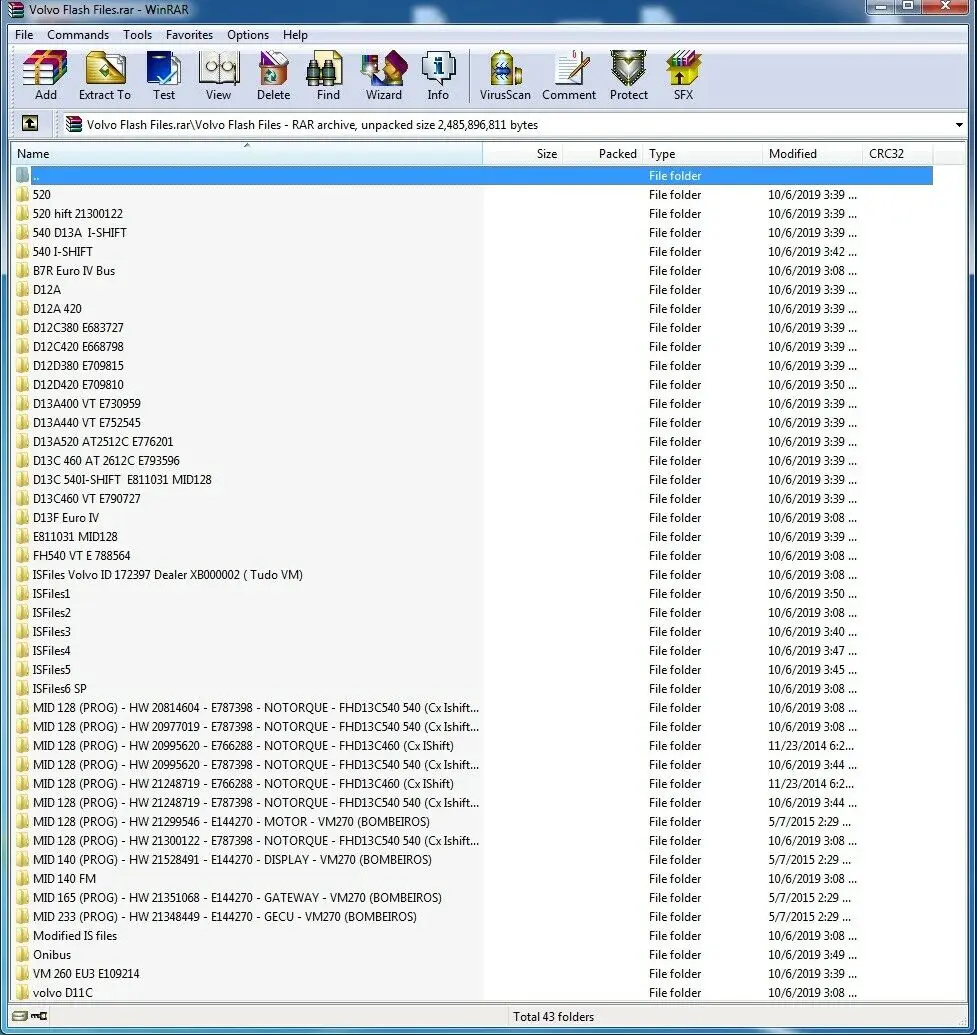
Task: Select the parent '..' folder row
Action: coord(473,176)
